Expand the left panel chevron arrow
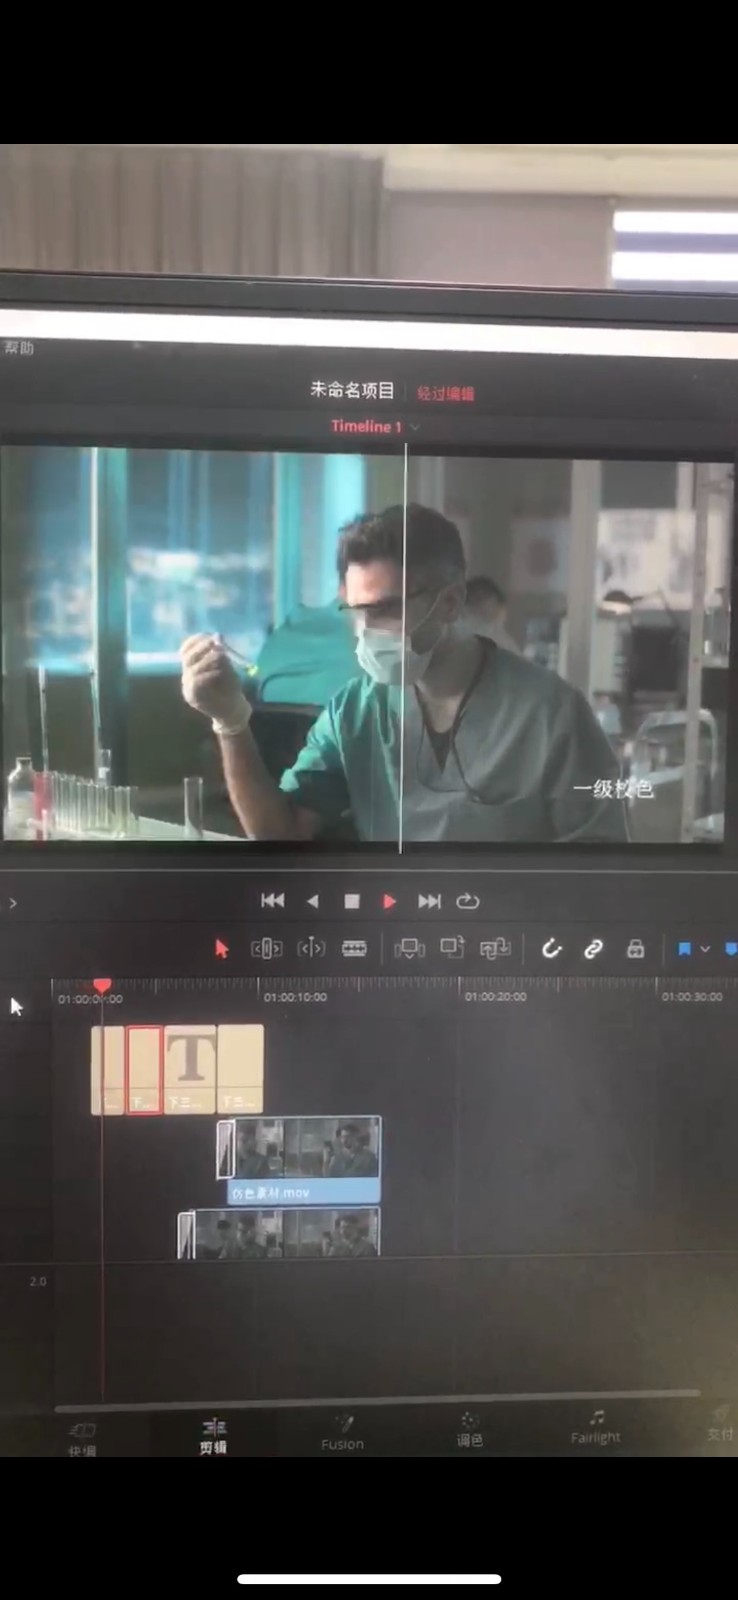 pyautogui.click(x=13, y=903)
